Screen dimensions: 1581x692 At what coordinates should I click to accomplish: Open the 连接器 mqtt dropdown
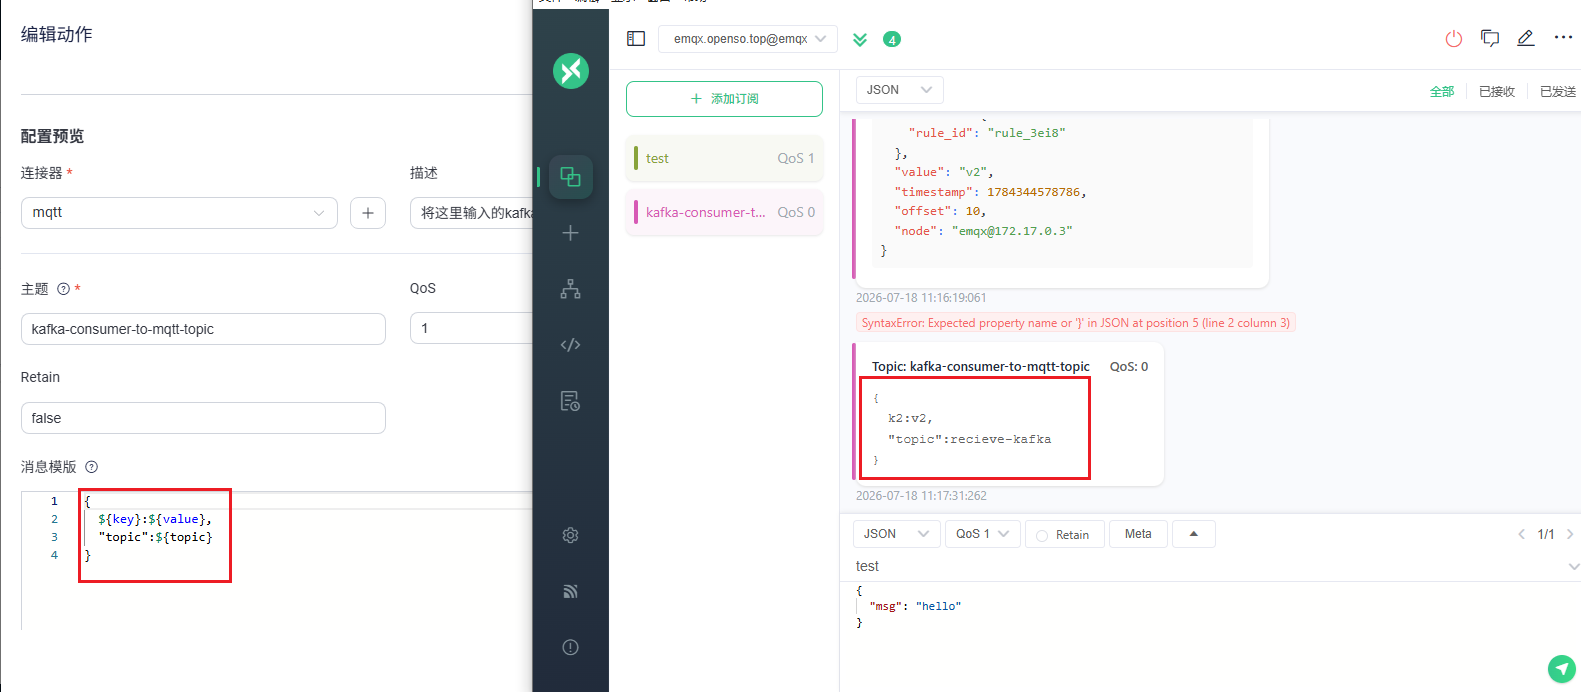[x=179, y=213]
